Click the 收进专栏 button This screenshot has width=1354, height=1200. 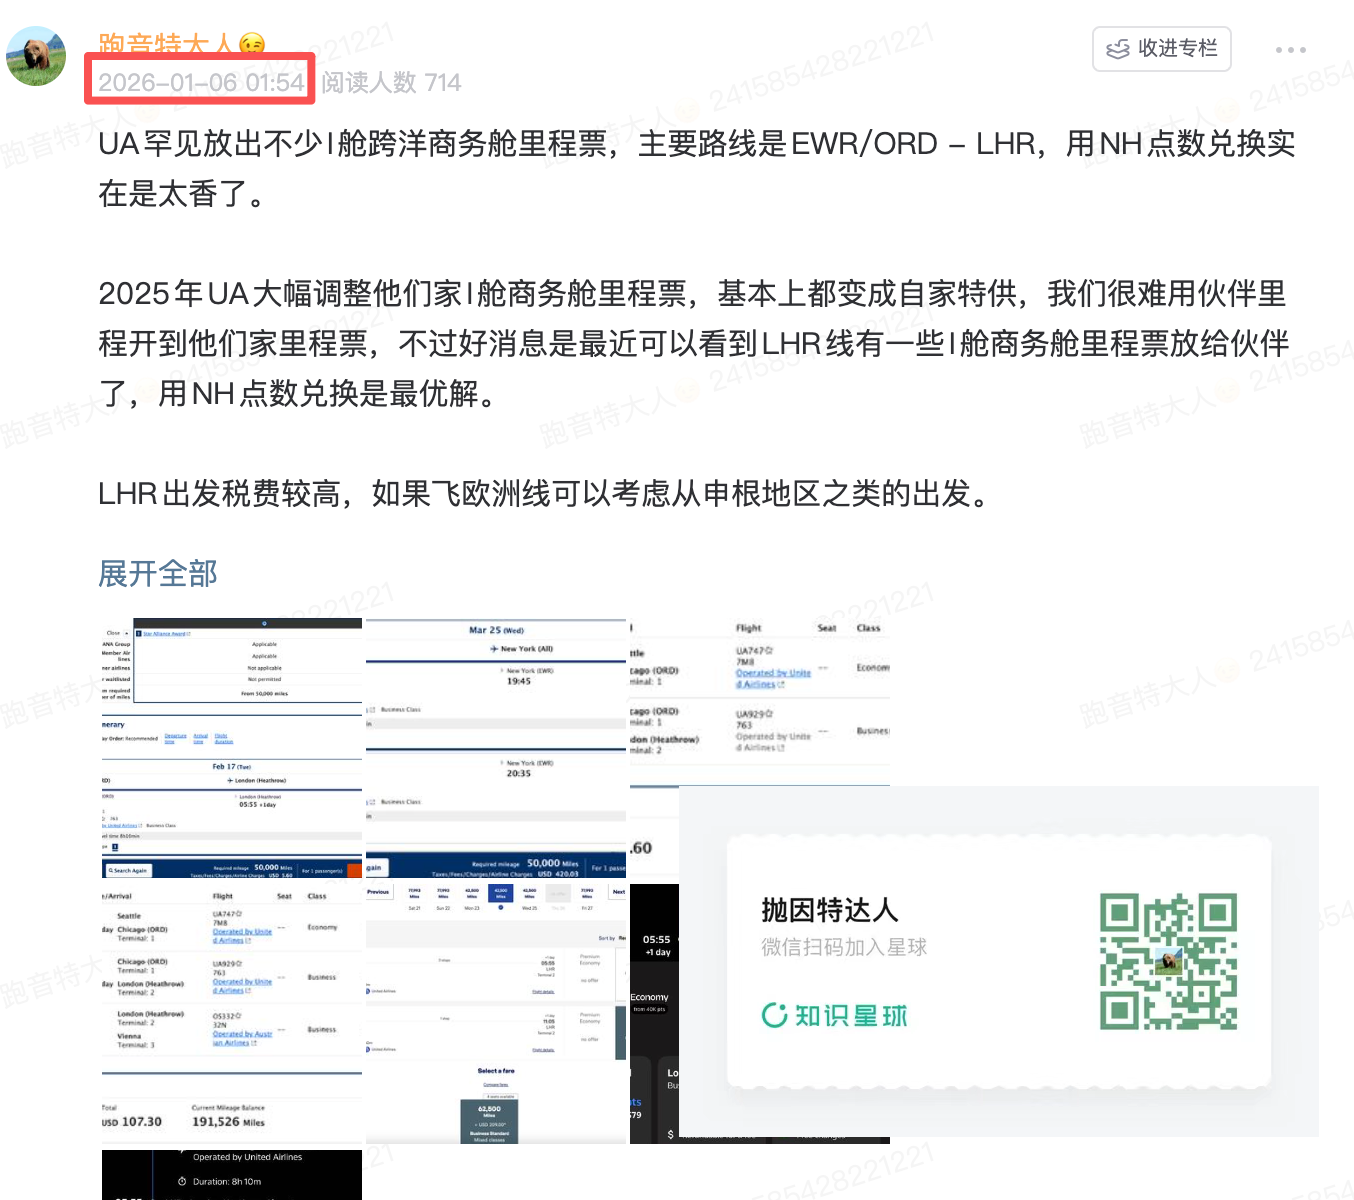tap(1160, 48)
